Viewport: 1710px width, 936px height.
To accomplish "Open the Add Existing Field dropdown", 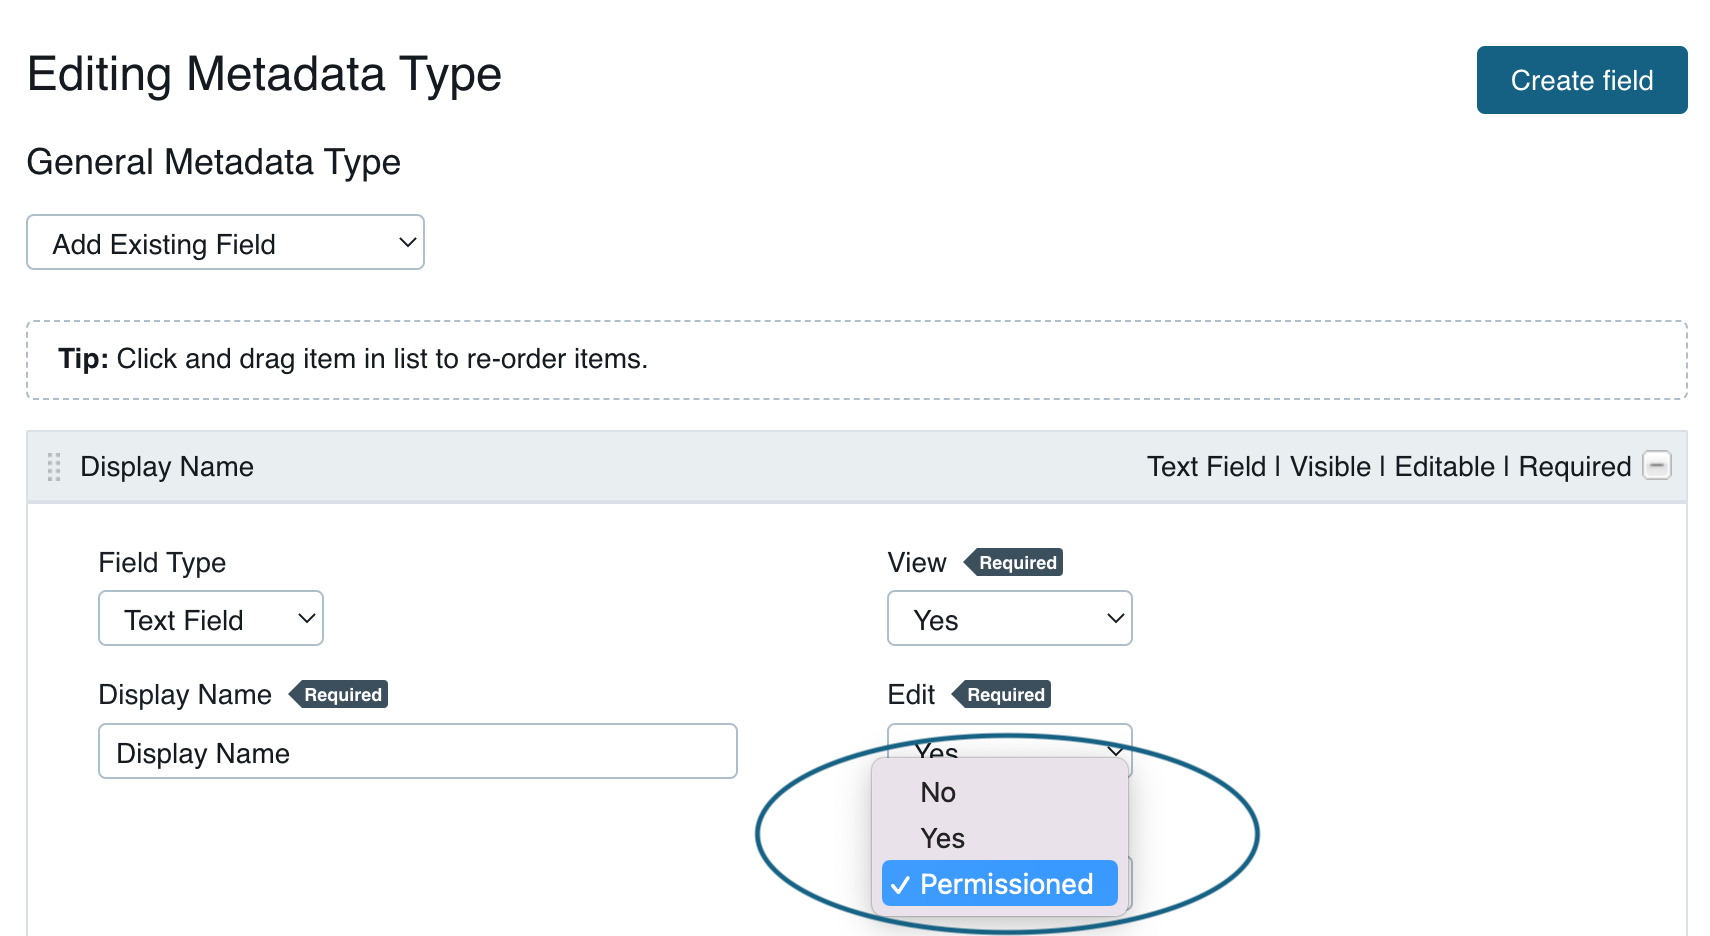I will 225,242.
